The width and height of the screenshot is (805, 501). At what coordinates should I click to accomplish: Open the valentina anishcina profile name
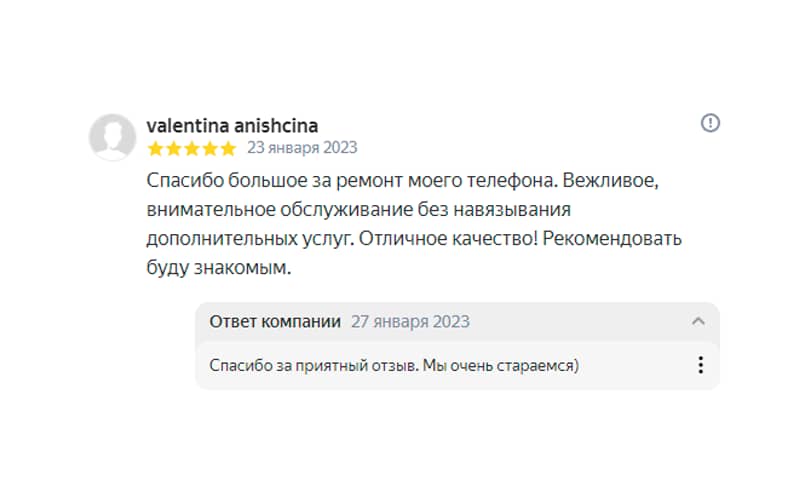232,125
